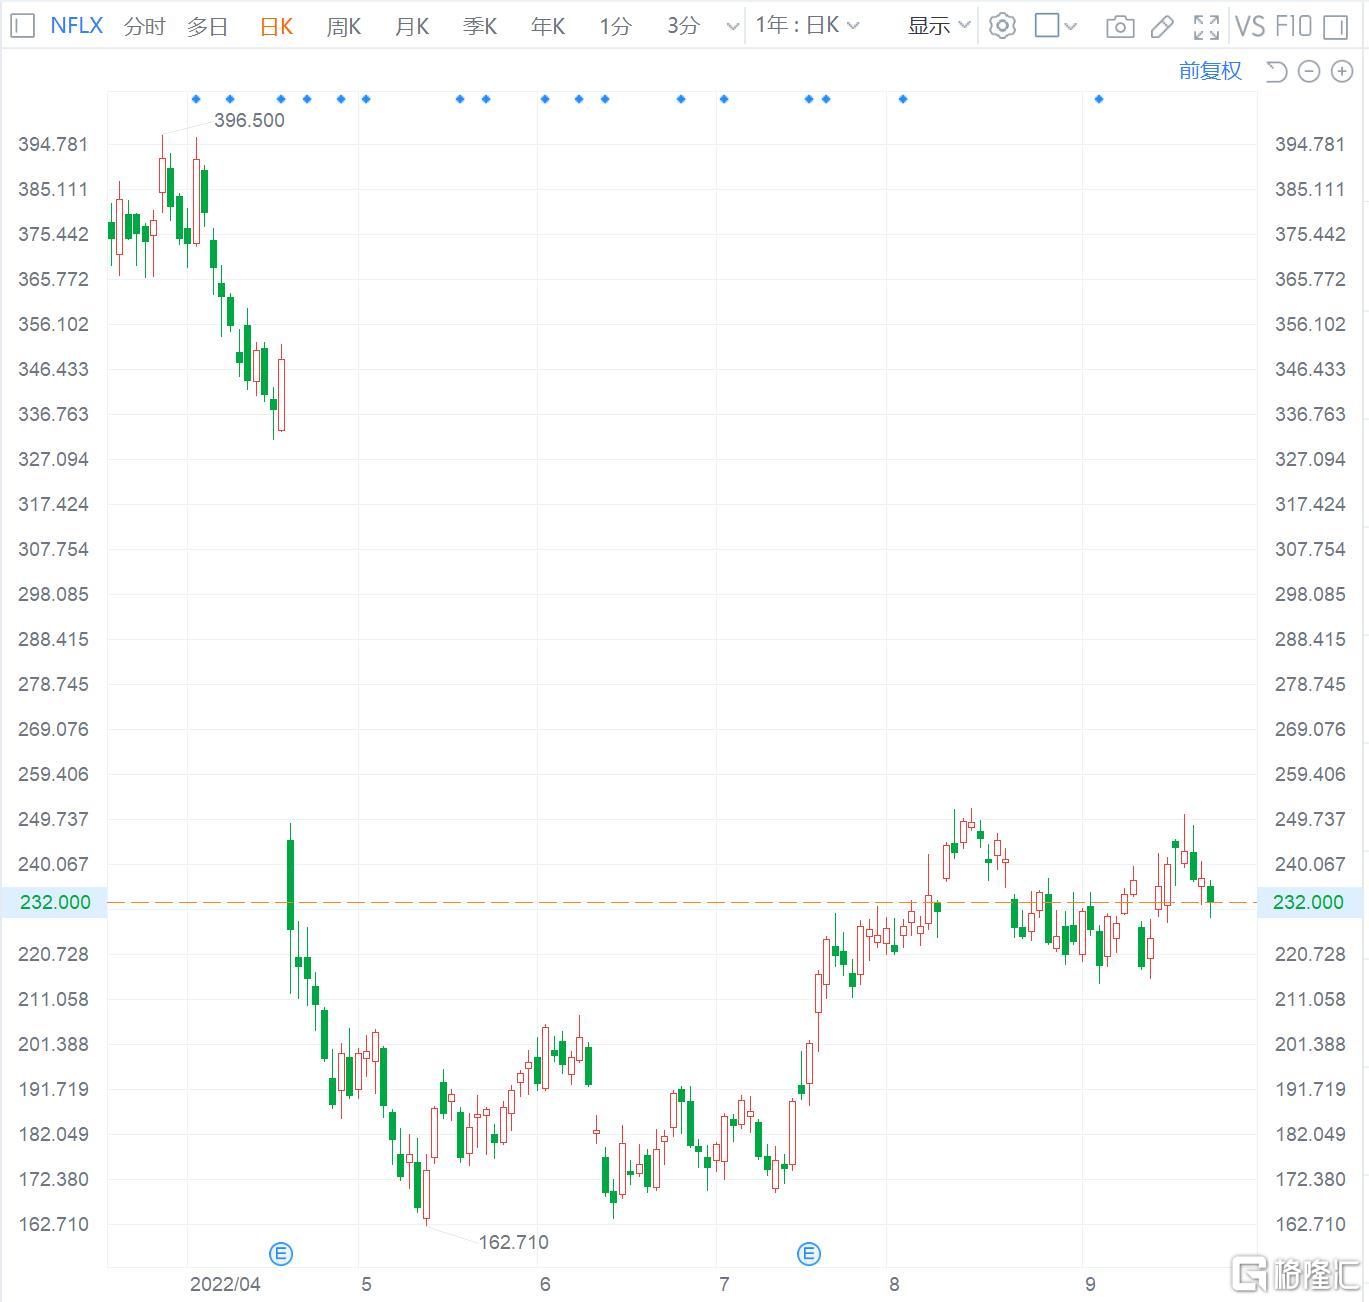Take a chart screenshot with camera icon
The width and height of the screenshot is (1369, 1302).
(1120, 27)
